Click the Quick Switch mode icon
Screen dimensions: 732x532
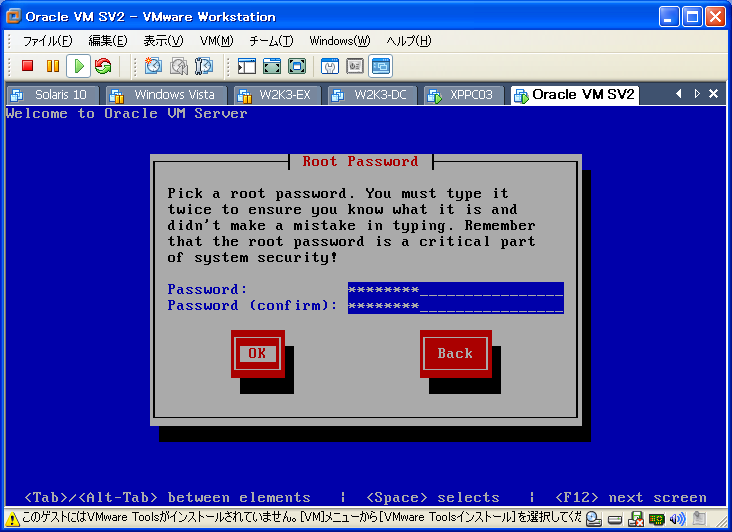(x=272, y=66)
